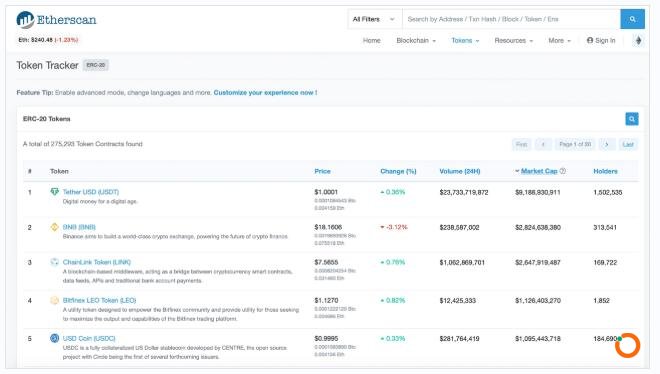Click the blue search button in header
Image resolution: width=660 pixels, height=374 pixels.
point(632,19)
